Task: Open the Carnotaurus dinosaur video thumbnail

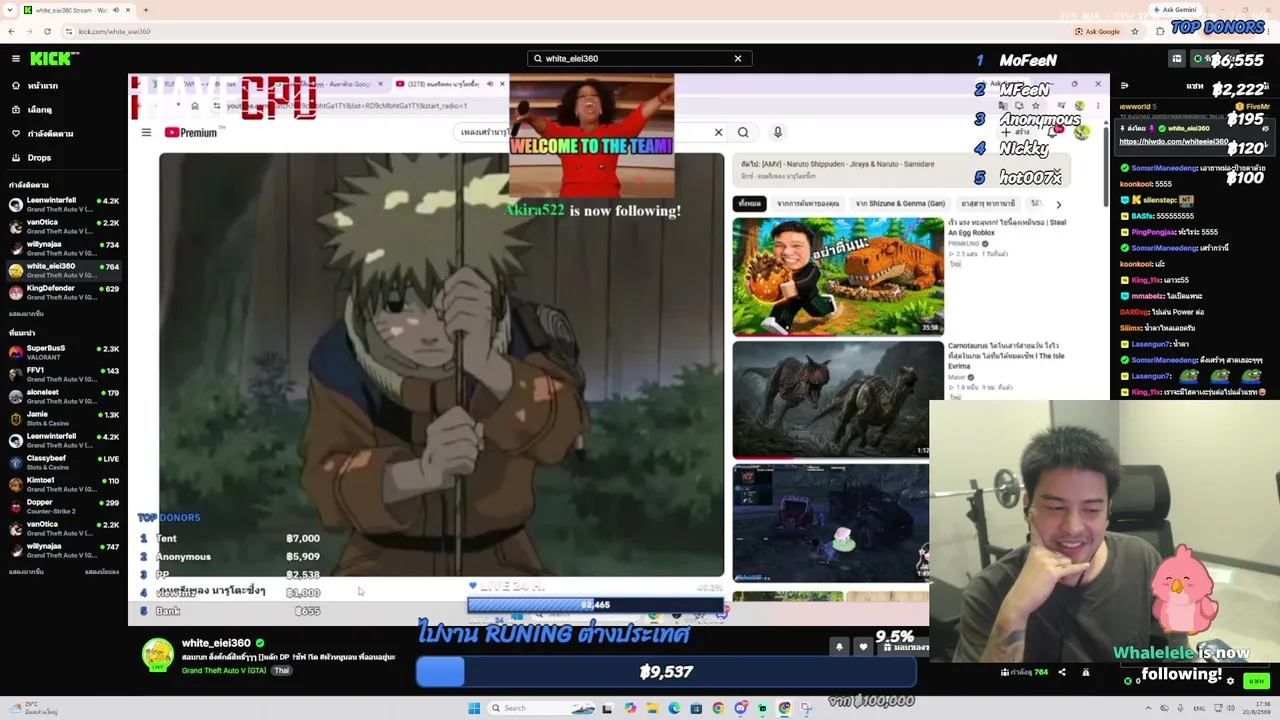Action: [x=838, y=399]
